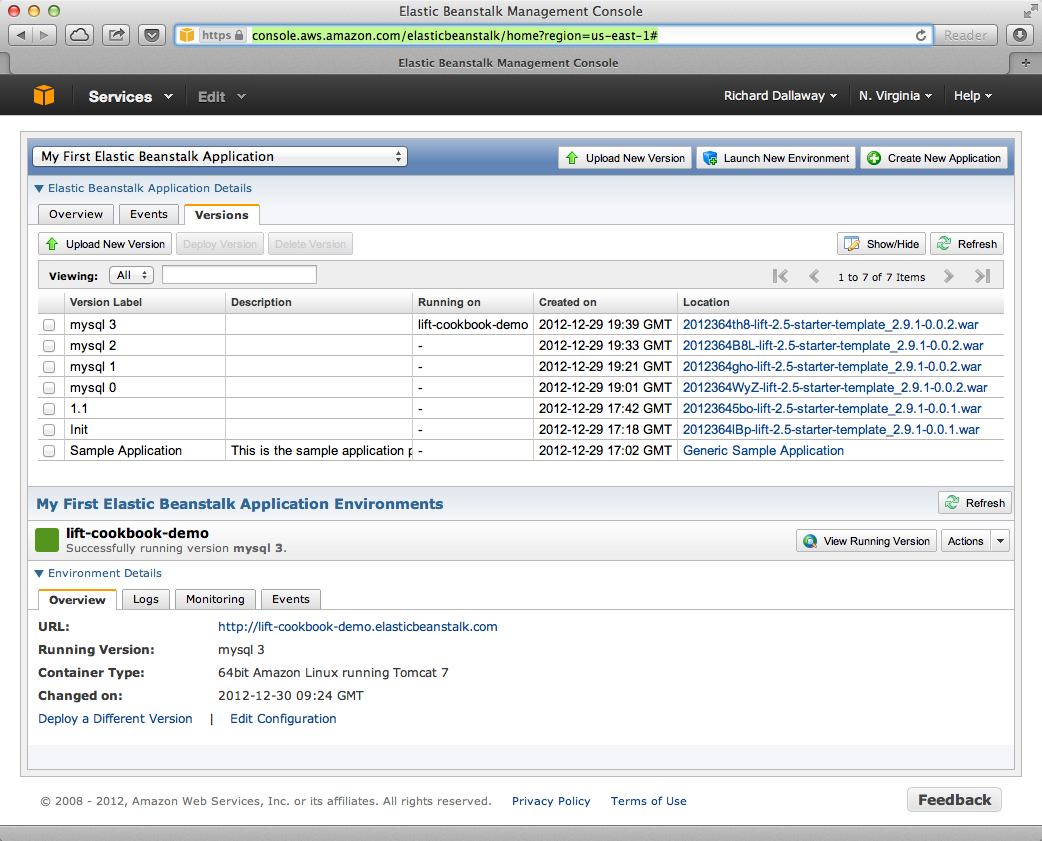Click Launch New Environment button
Image resolution: width=1042 pixels, height=841 pixels.
pos(776,158)
